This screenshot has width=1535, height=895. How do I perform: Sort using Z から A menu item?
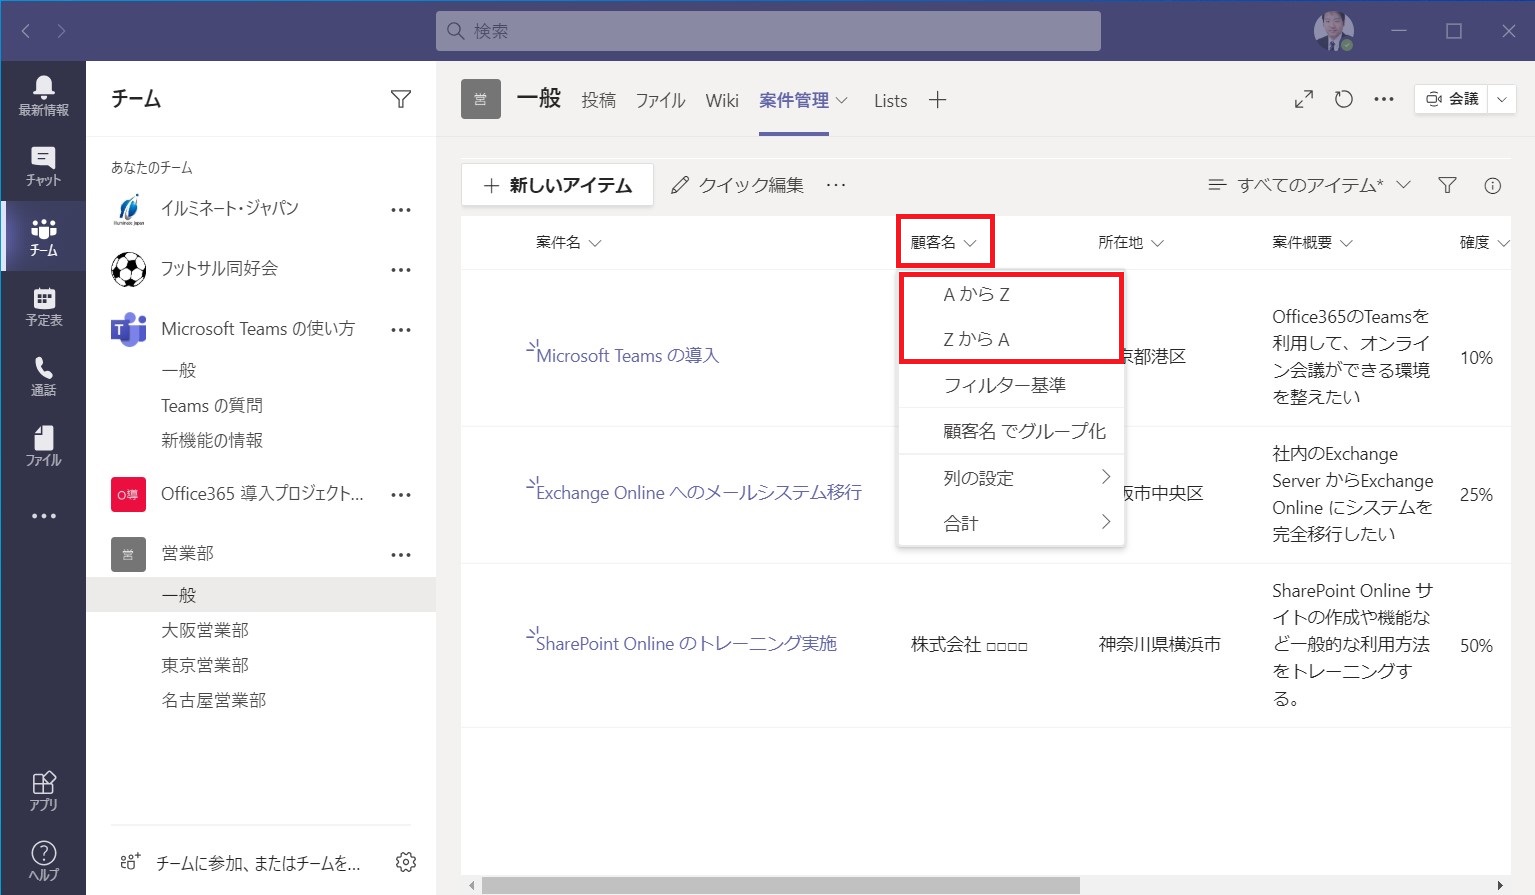coord(1012,339)
